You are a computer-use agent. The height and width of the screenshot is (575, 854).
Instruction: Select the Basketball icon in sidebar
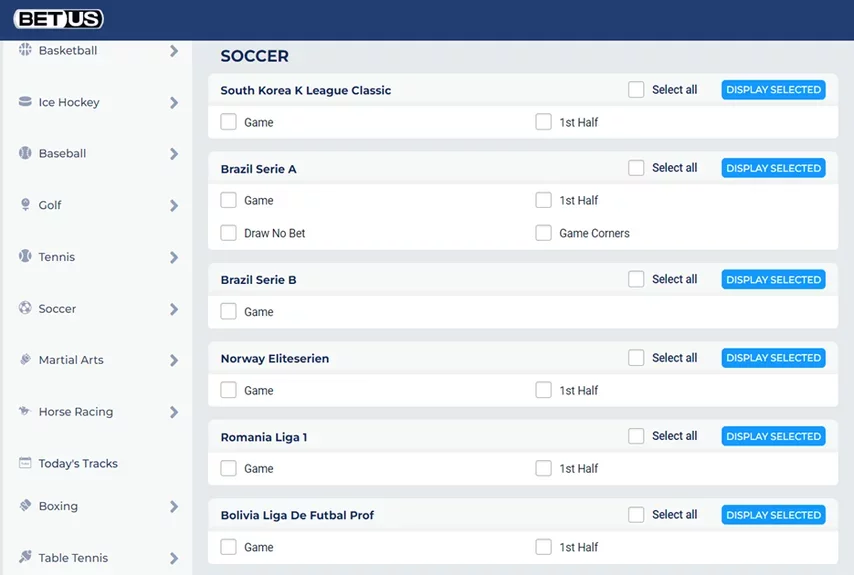click(x=25, y=50)
